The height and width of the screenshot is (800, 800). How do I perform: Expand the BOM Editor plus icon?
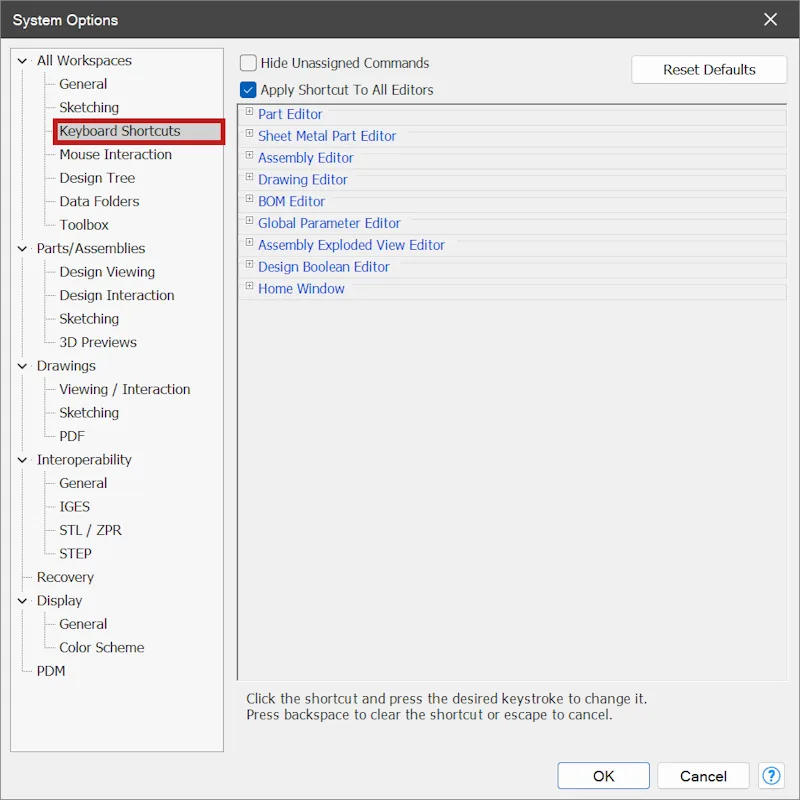249,198
